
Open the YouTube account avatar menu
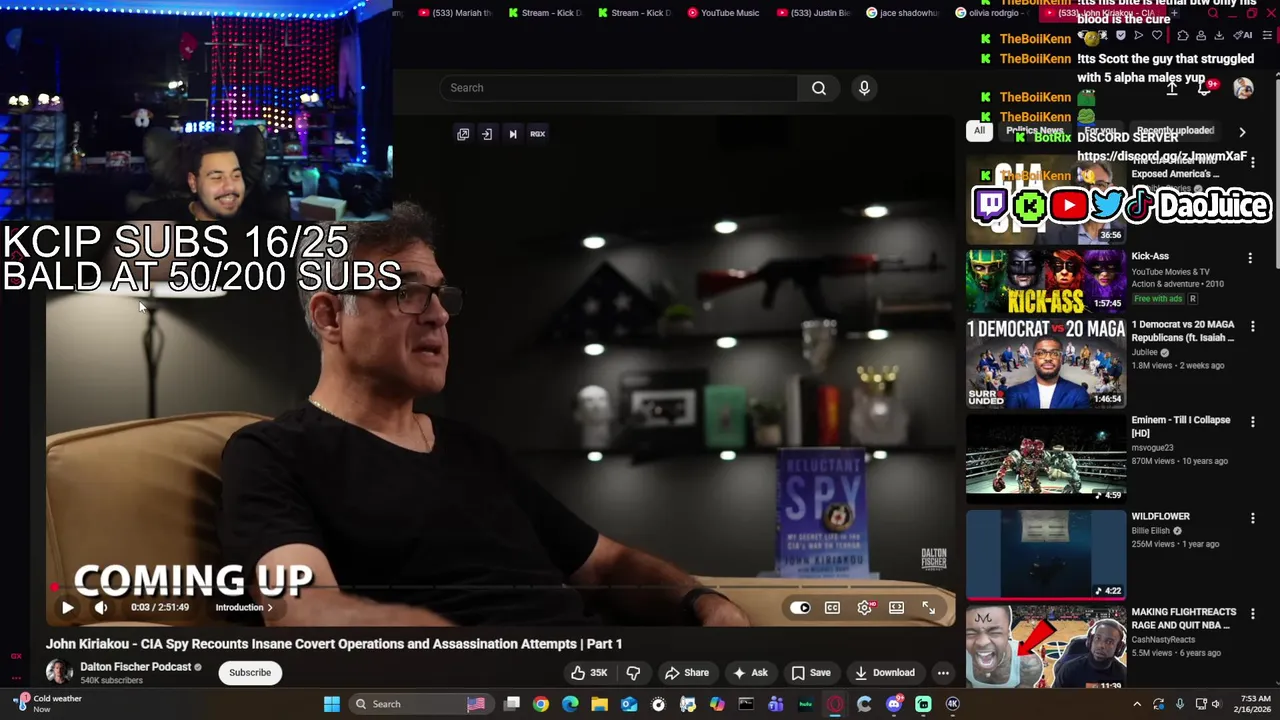(1243, 88)
